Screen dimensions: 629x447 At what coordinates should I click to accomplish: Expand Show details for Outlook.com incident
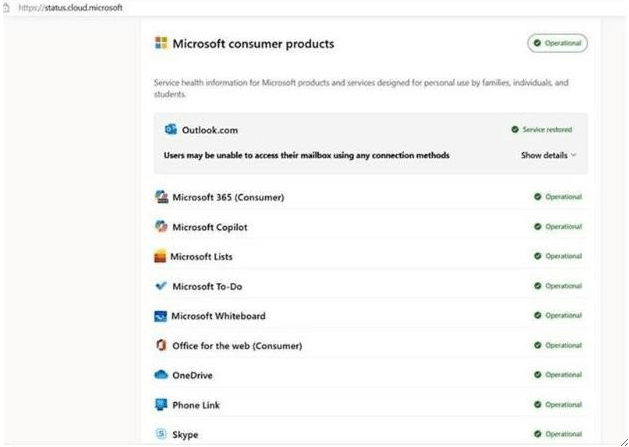point(548,155)
